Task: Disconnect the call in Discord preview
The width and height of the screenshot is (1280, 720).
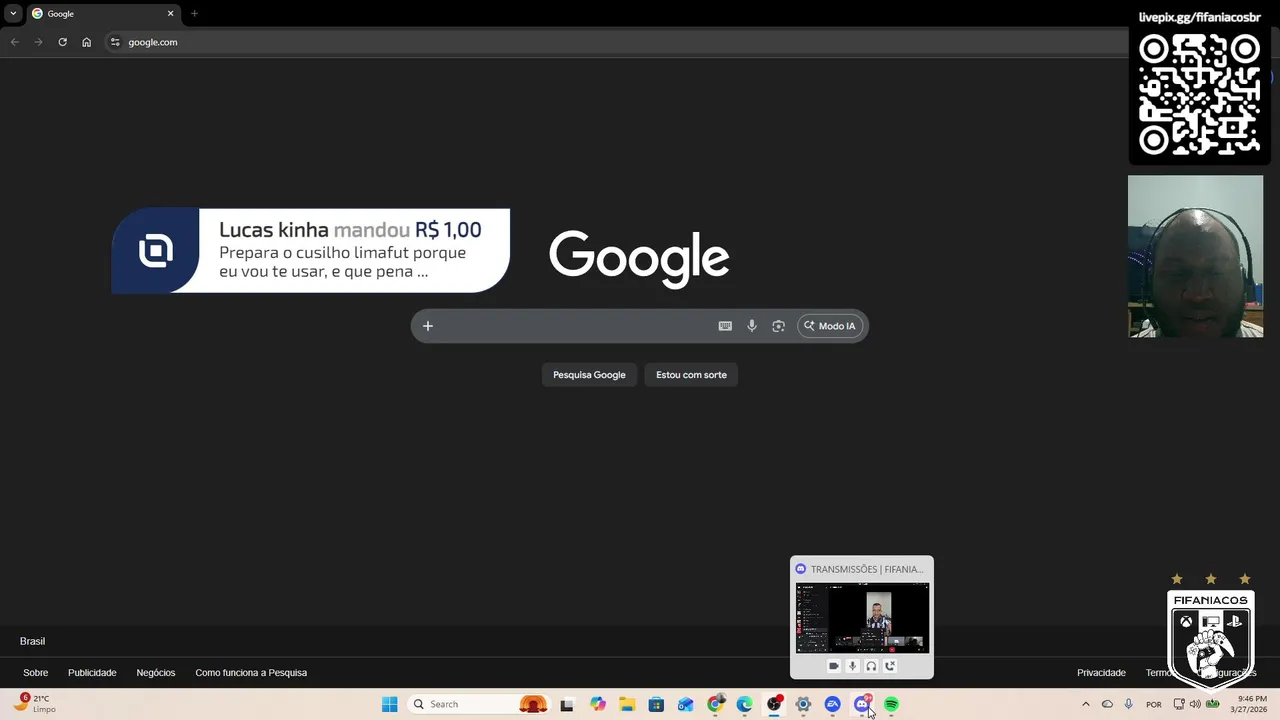Action: [x=890, y=666]
